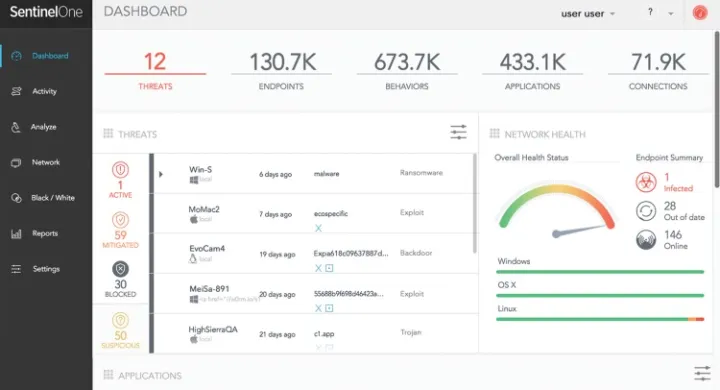
Task: Go to Dashboard menu item
Action: 50,56
